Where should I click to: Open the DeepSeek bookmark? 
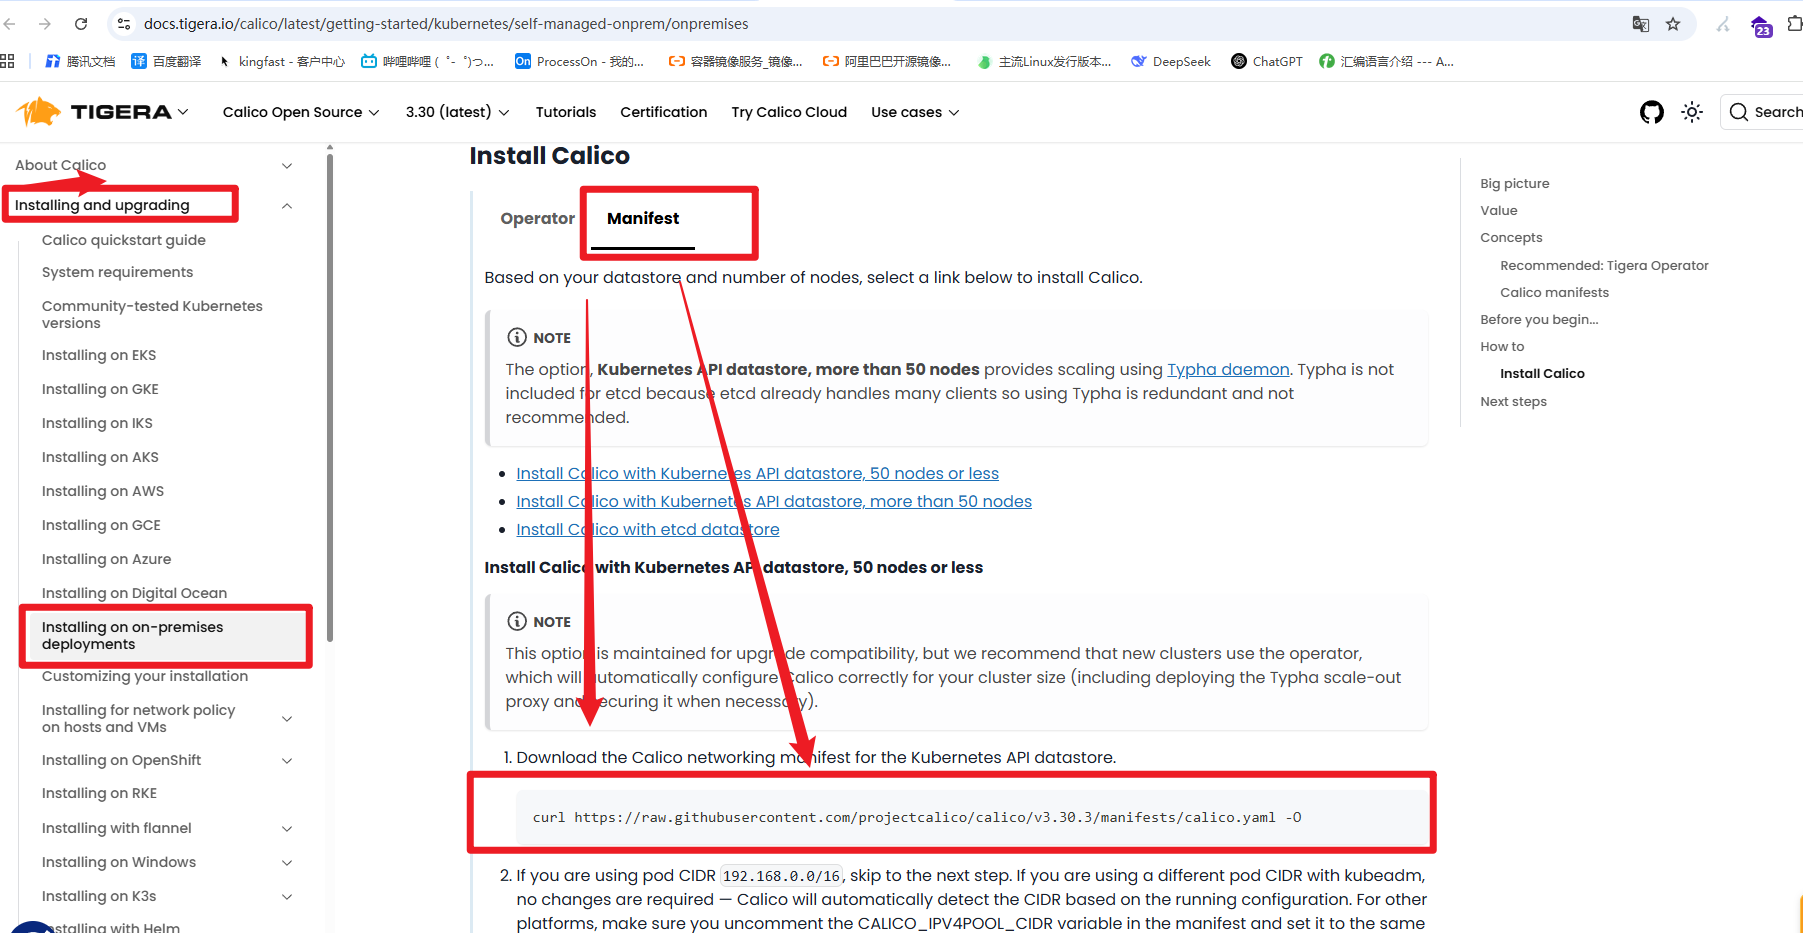tap(1171, 61)
